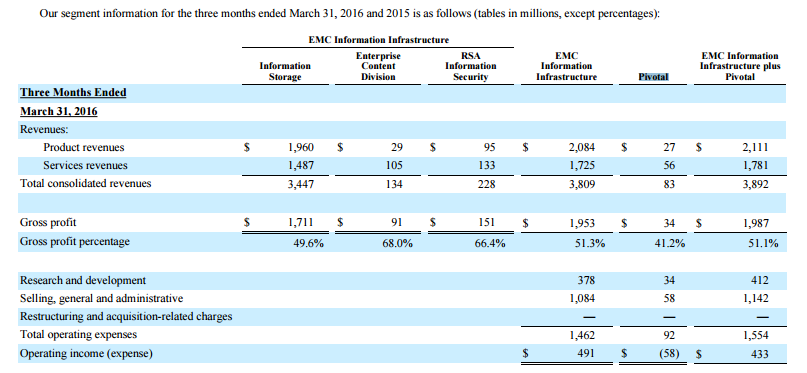Click the 1,953 gross profit value
The image size is (807, 373).
[x=582, y=223]
